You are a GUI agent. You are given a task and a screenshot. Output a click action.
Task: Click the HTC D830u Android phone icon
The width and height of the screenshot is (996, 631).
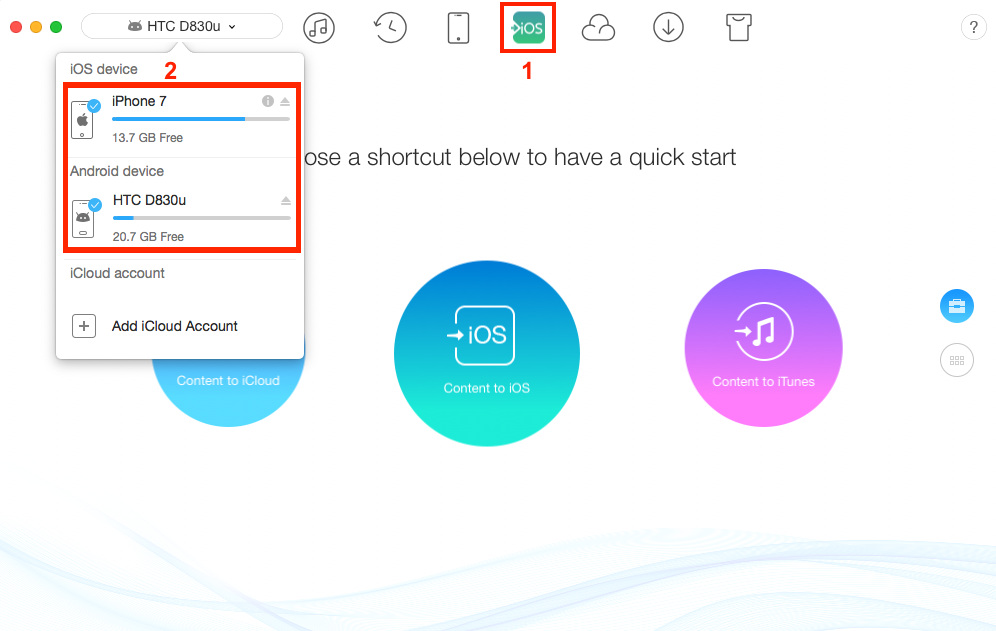pos(83,219)
